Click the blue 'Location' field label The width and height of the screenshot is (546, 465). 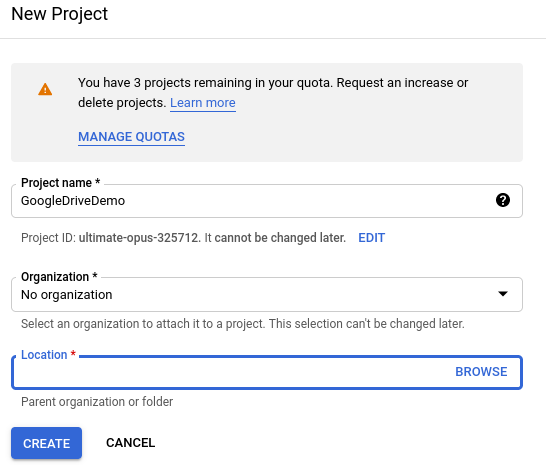[48, 355]
